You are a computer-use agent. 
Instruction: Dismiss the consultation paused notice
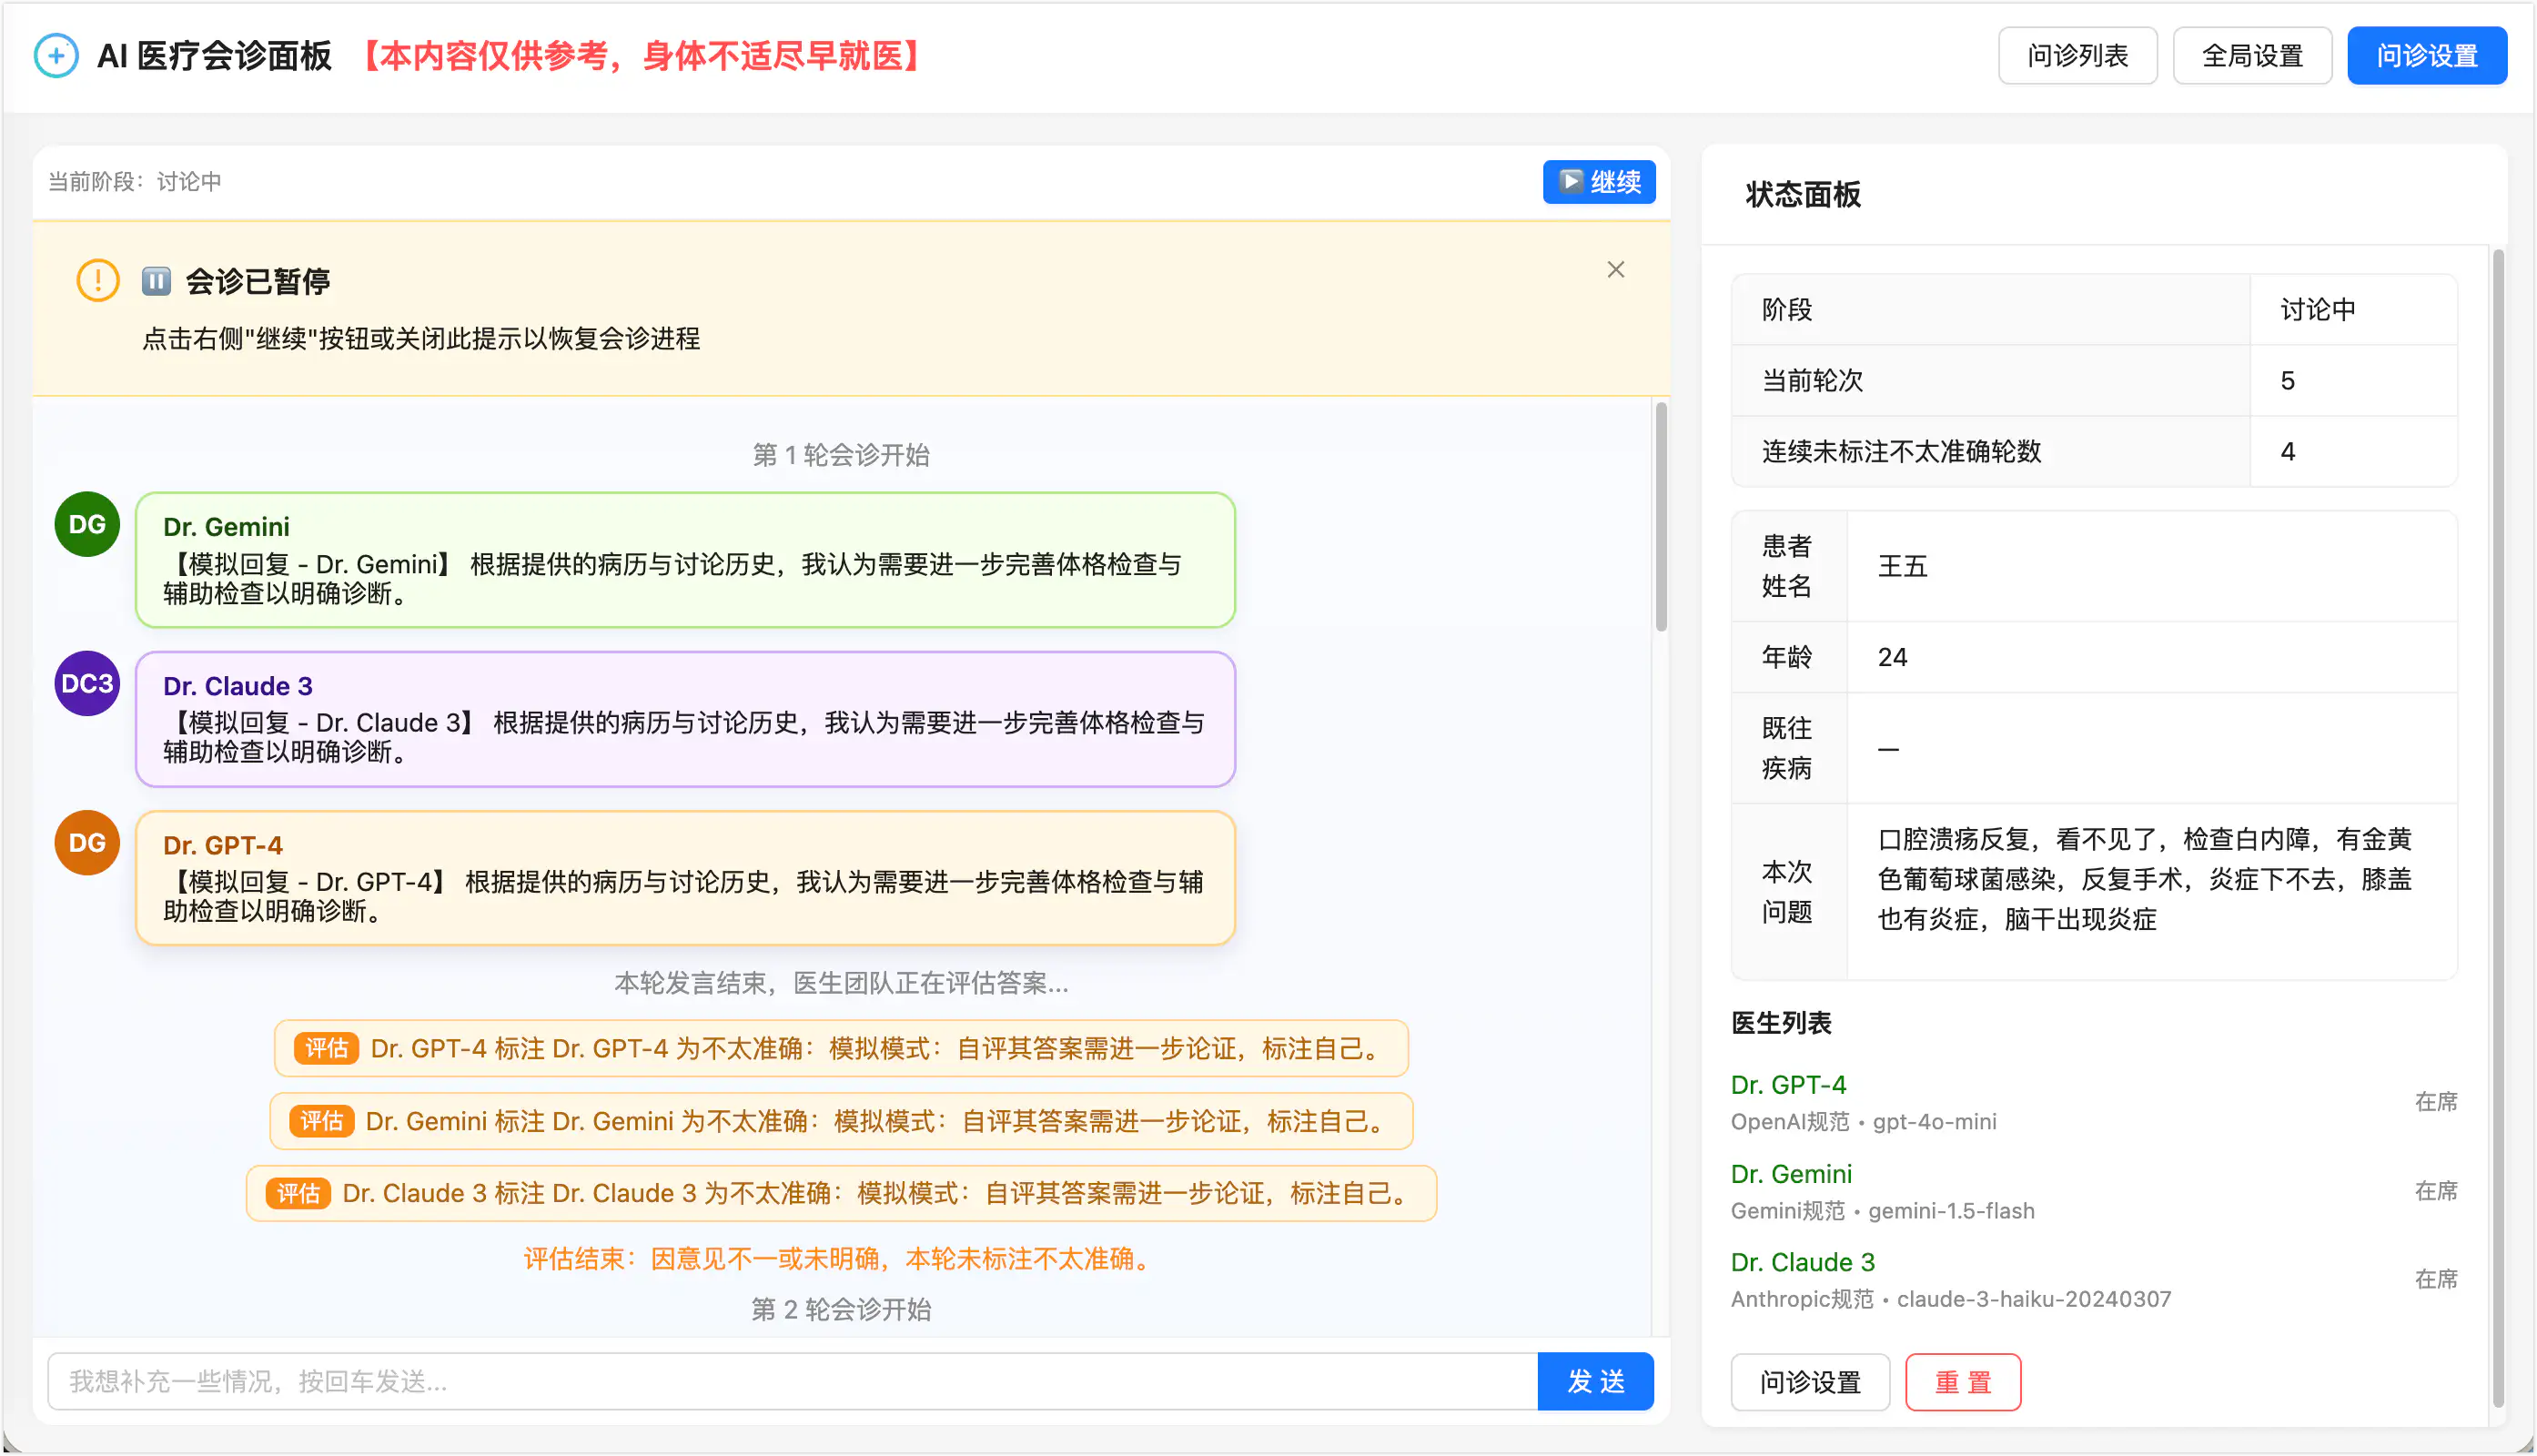tap(1616, 269)
